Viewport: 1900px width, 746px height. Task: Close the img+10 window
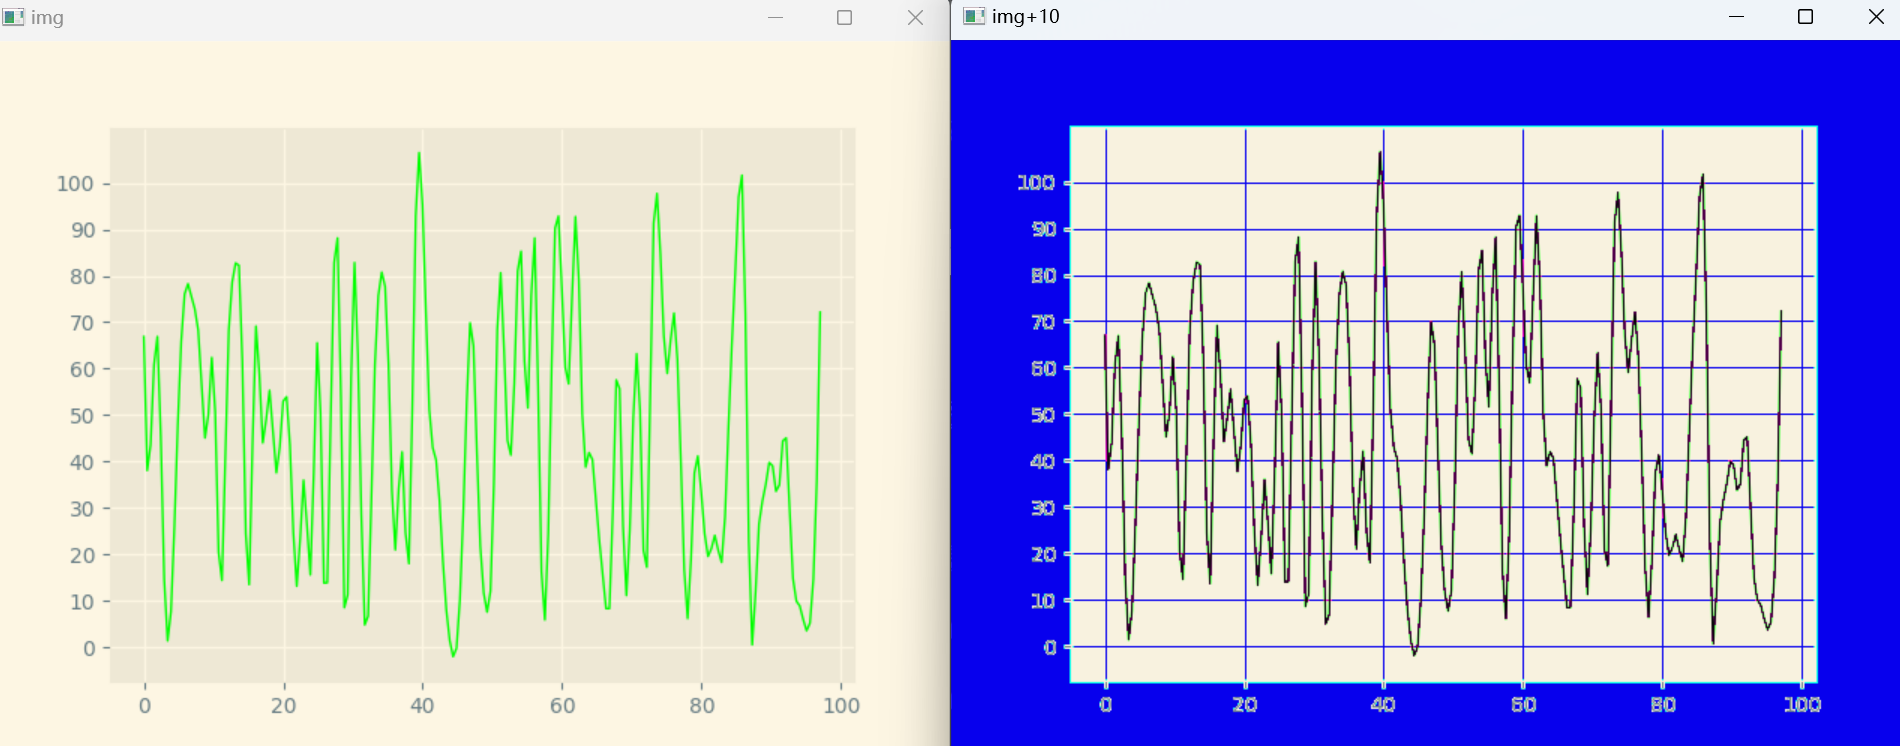1876,16
